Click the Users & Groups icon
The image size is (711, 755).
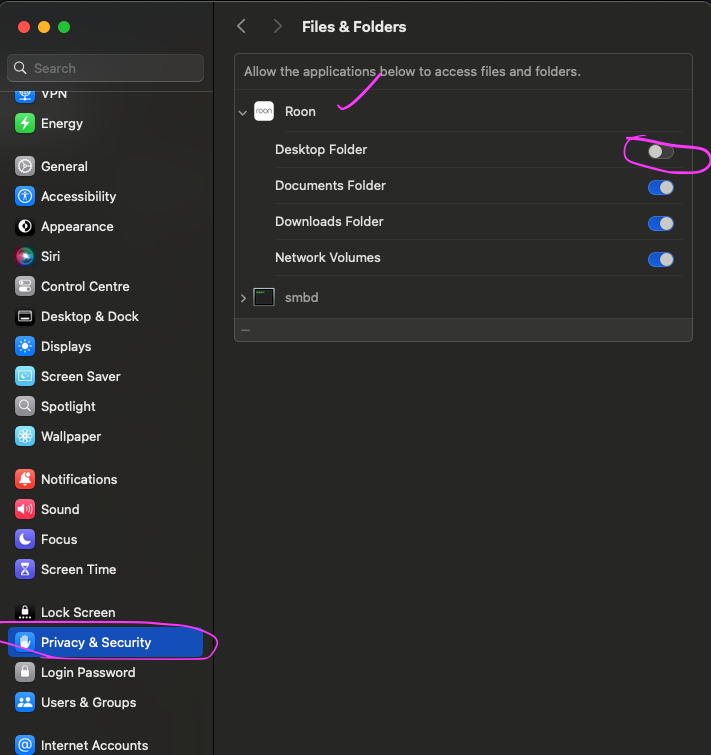[x=25, y=703]
